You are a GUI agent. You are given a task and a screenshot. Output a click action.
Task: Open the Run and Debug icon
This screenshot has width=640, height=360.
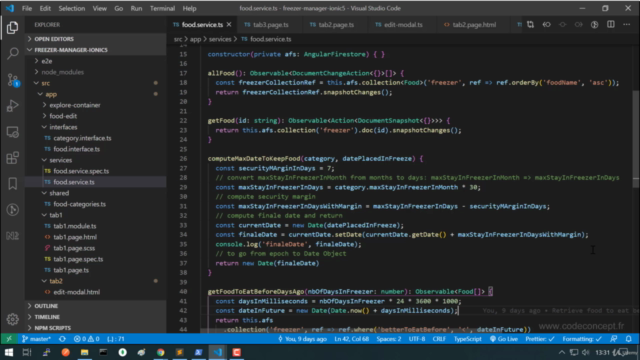click(13, 106)
